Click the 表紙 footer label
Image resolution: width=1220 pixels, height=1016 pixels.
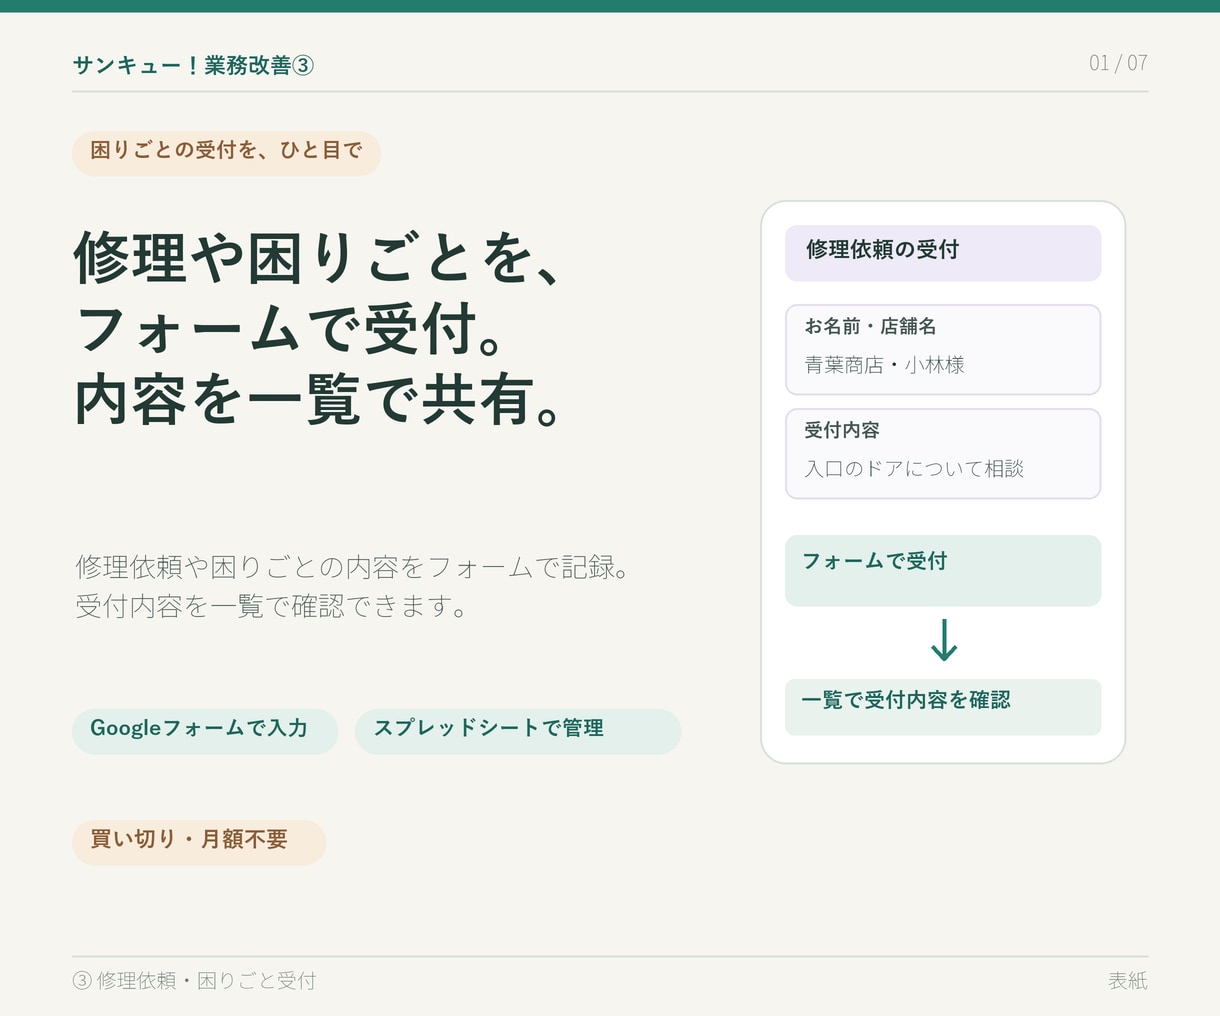pos(1128,981)
